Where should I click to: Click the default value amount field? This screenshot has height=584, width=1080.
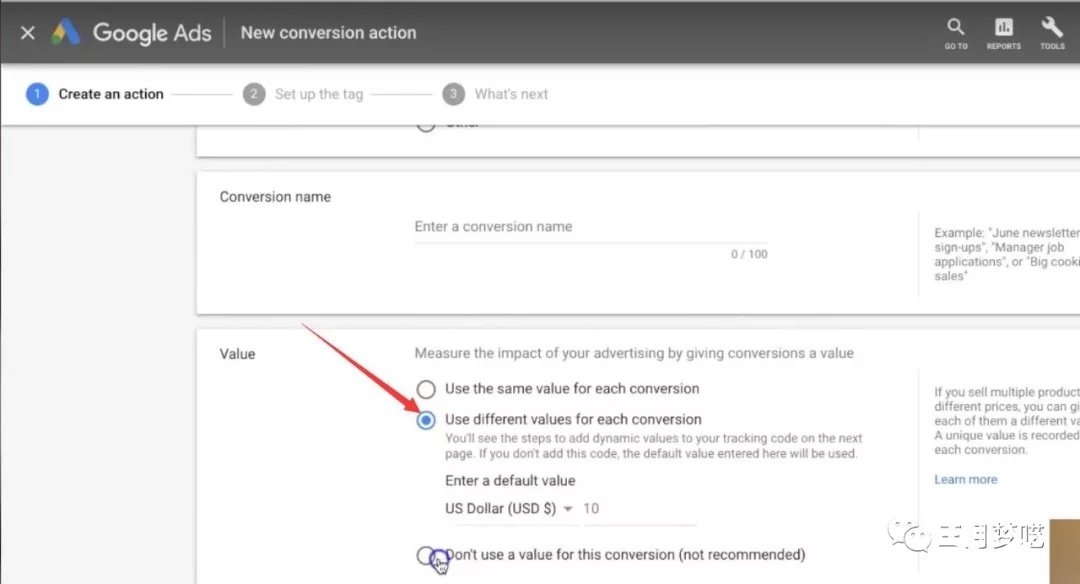tap(638, 509)
